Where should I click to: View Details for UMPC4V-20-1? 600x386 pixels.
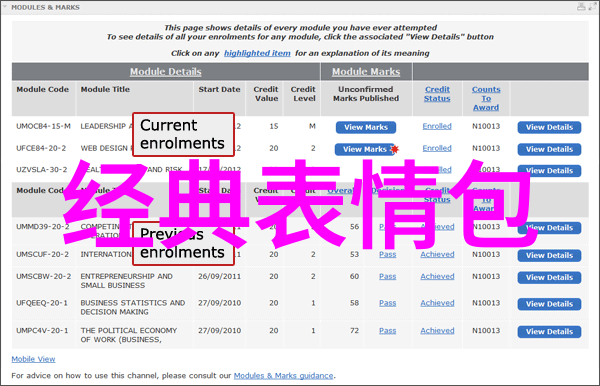point(549,332)
